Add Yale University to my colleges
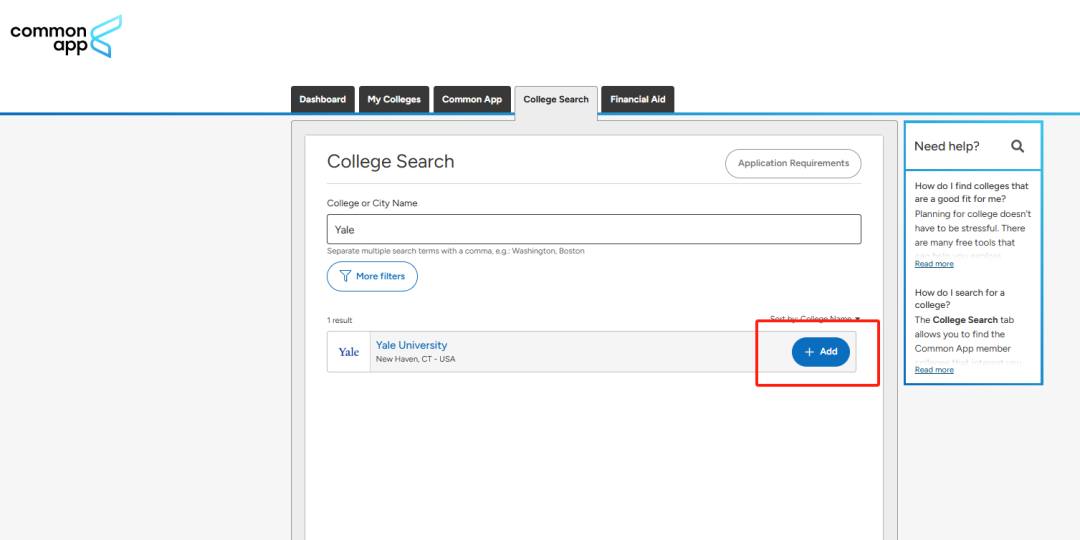This screenshot has width=1080, height=540. tap(820, 352)
